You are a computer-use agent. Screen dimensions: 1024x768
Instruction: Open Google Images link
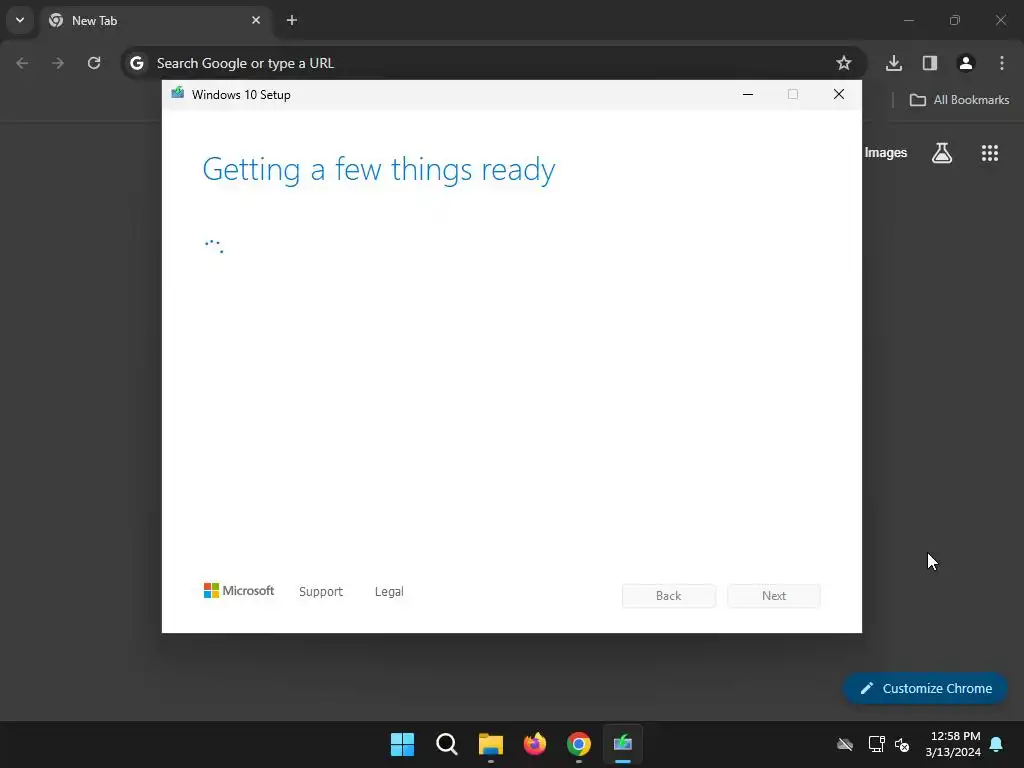(x=886, y=153)
